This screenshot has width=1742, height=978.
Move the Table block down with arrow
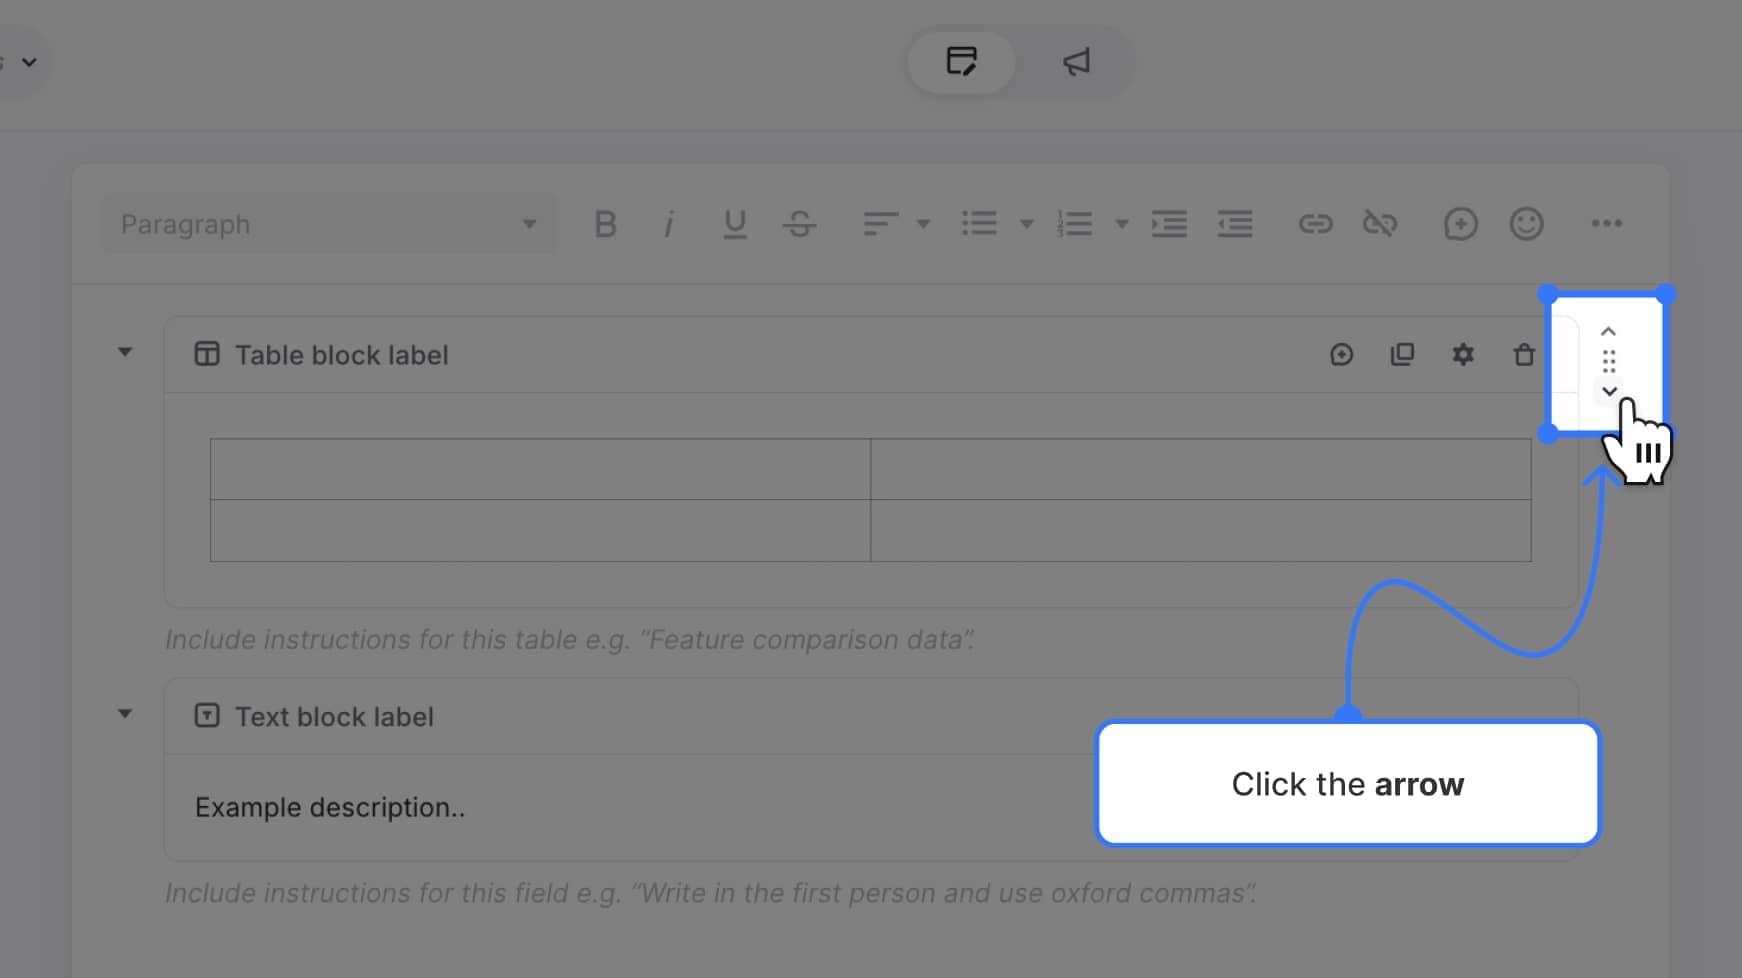pyautogui.click(x=1609, y=391)
